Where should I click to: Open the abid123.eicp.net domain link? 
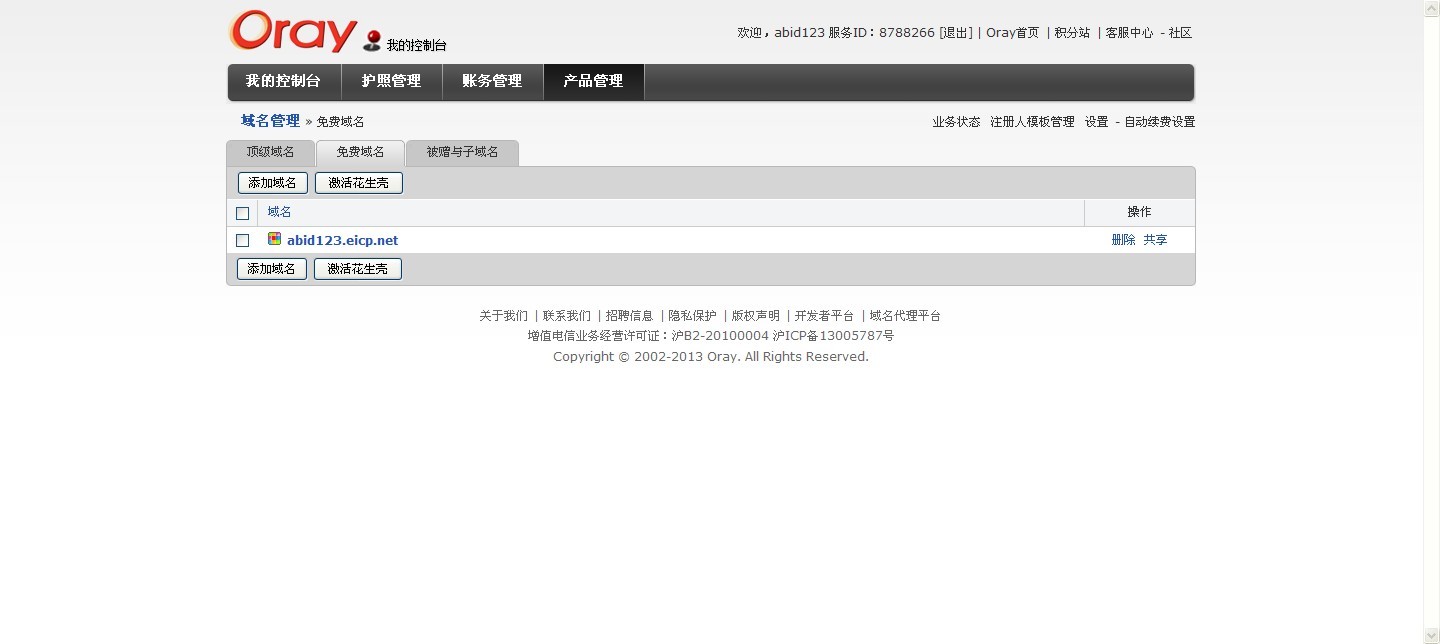tap(342, 240)
